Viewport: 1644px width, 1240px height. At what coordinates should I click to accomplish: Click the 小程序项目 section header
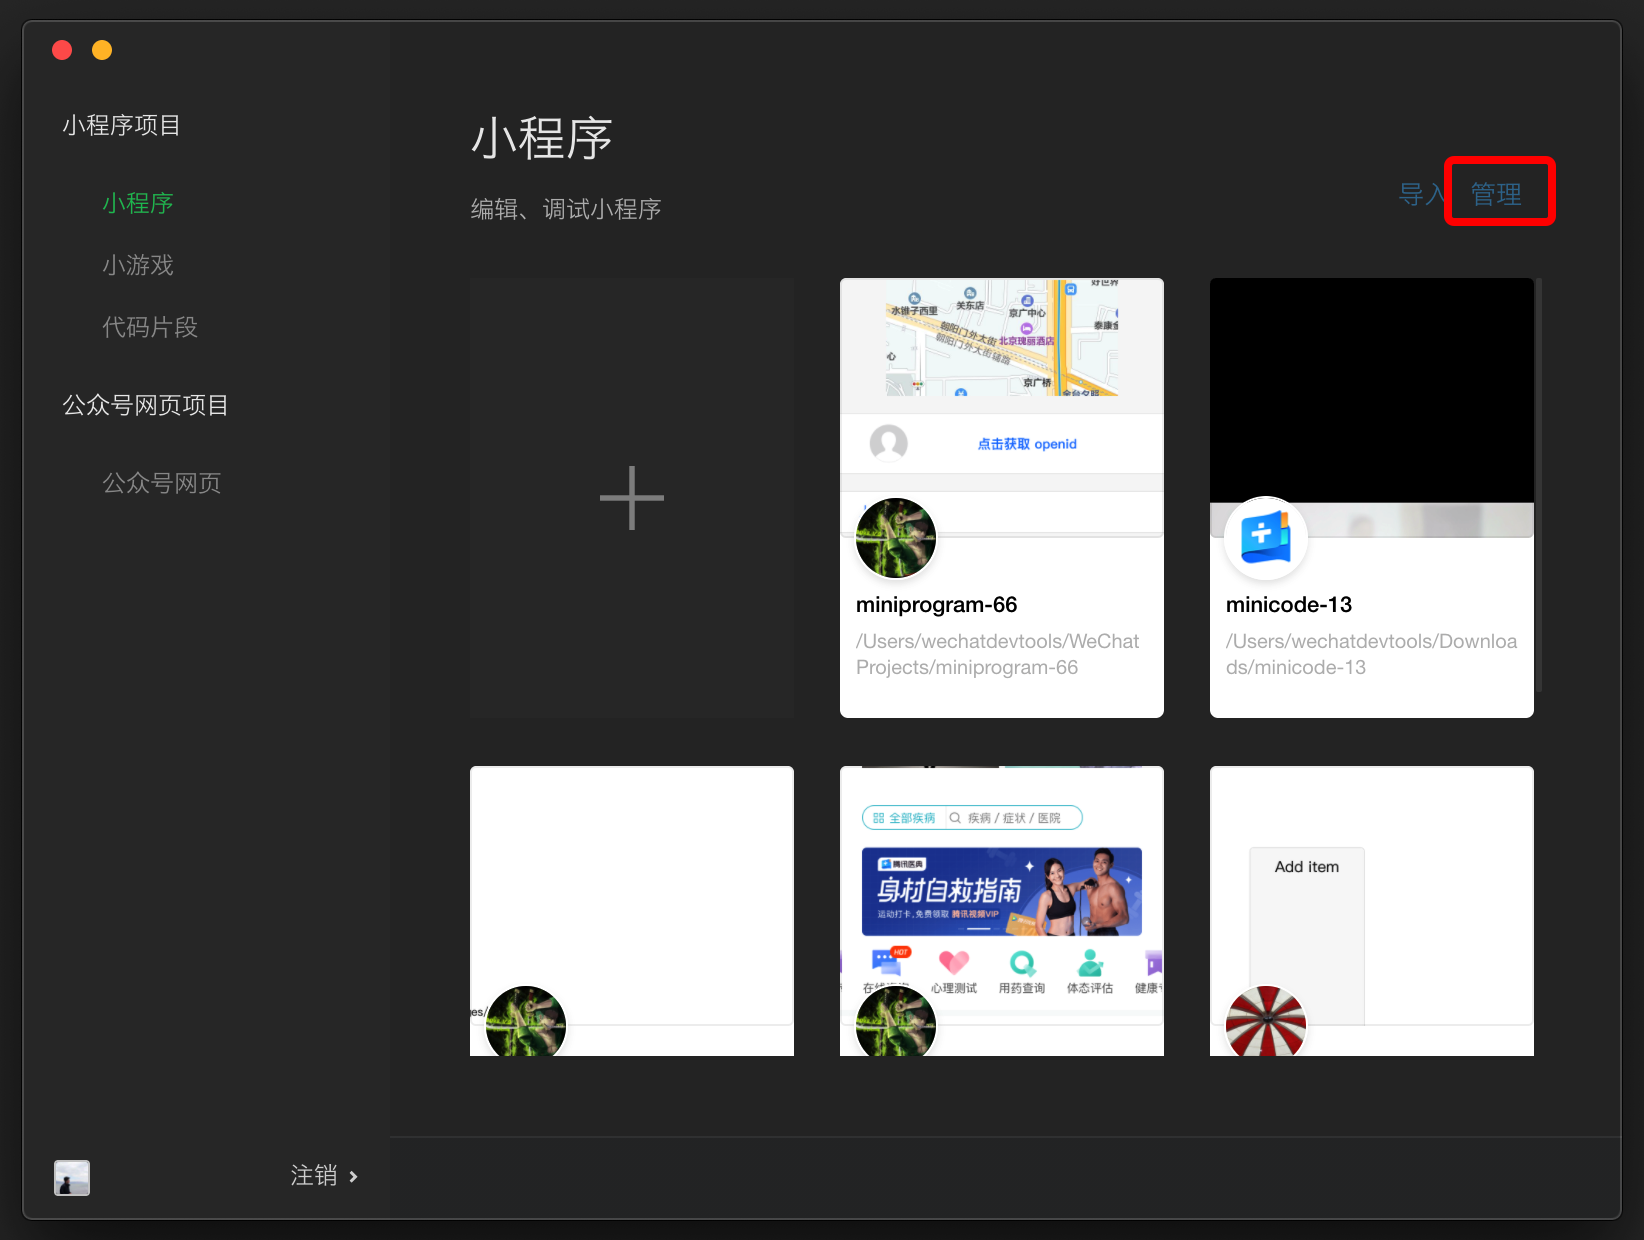[121, 126]
